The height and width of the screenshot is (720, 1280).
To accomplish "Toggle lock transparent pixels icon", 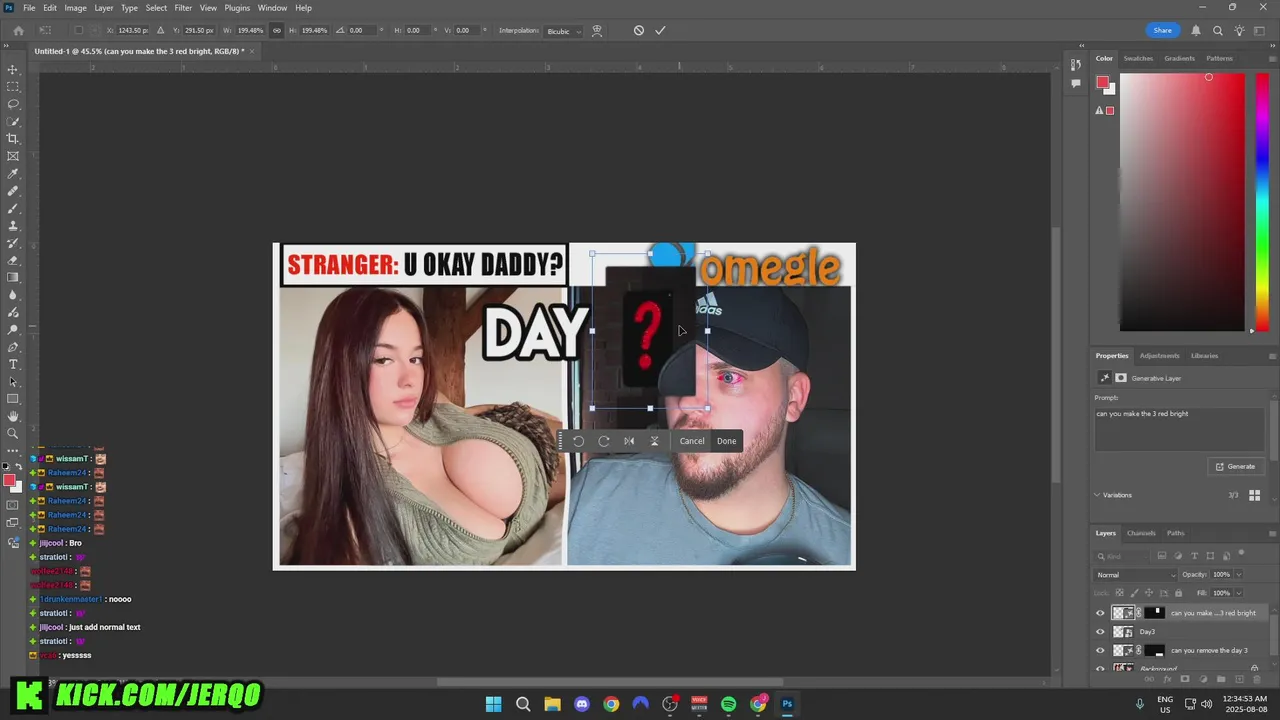I will pos(1118,593).
